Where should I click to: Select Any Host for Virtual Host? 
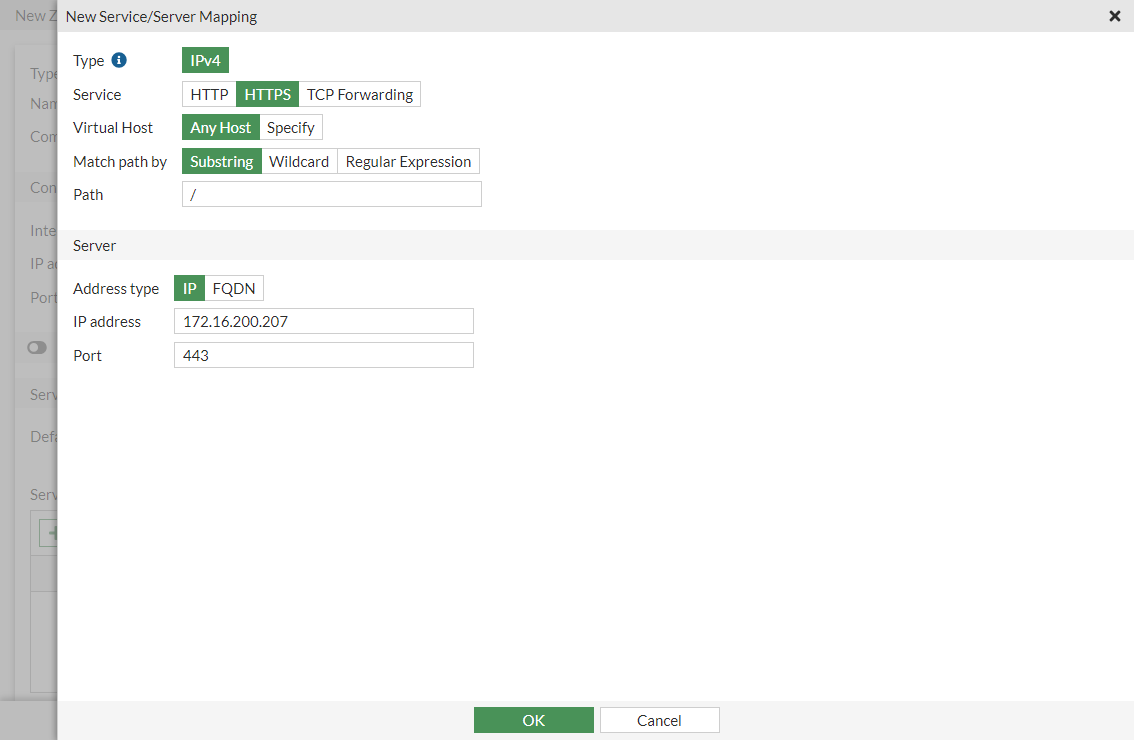coord(220,127)
